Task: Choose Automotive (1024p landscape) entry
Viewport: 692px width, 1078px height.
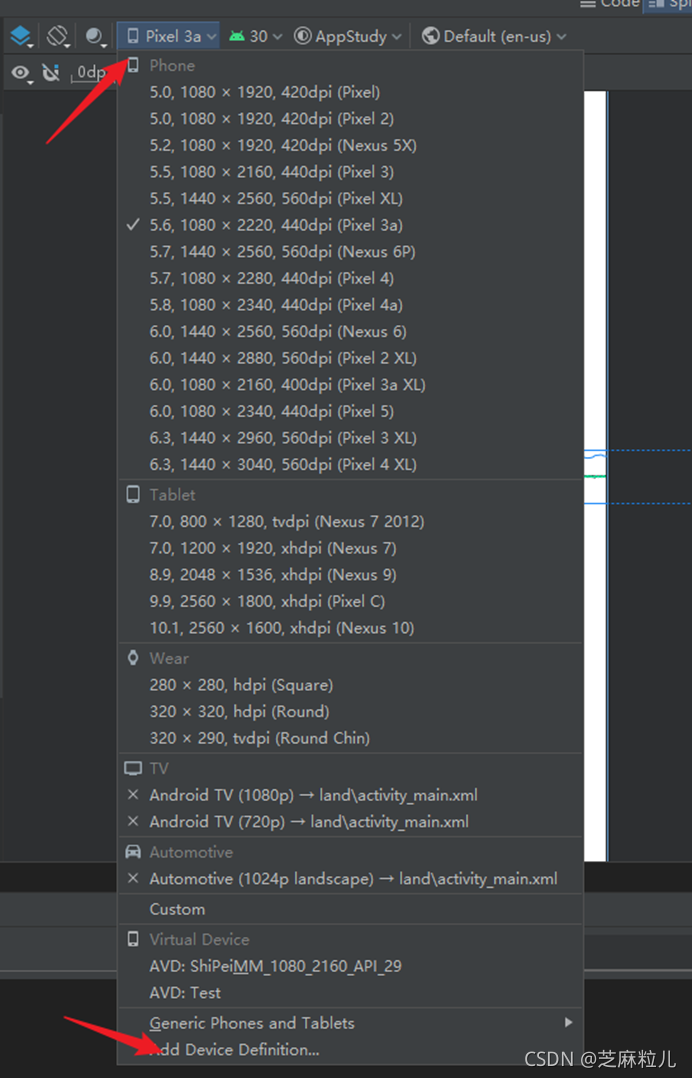Action: click(350, 879)
